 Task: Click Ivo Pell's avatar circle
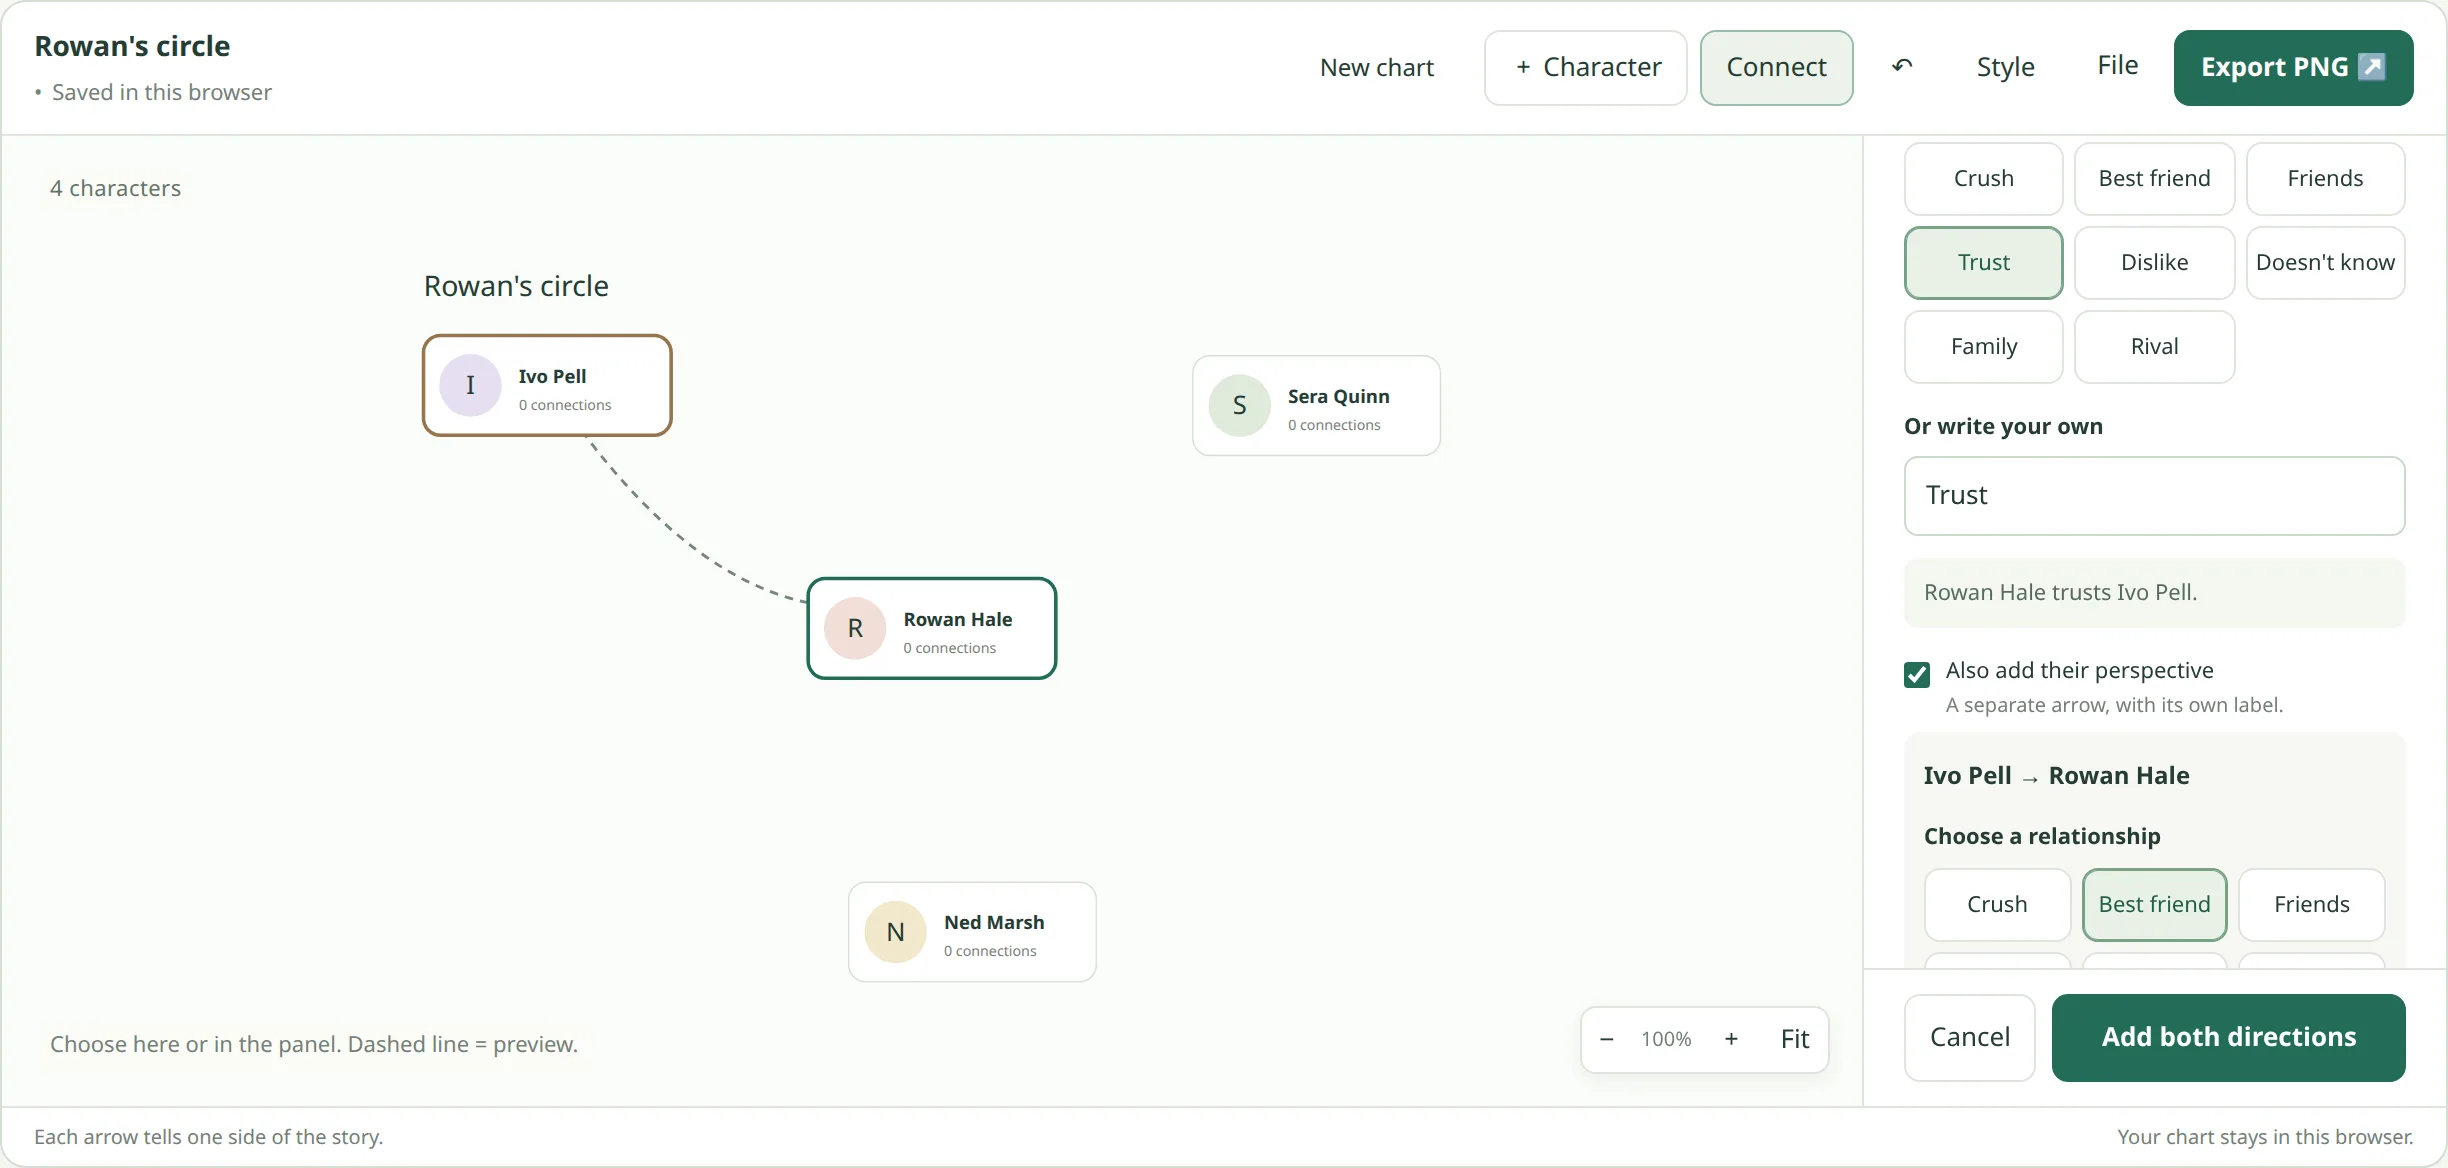pyautogui.click(x=470, y=385)
